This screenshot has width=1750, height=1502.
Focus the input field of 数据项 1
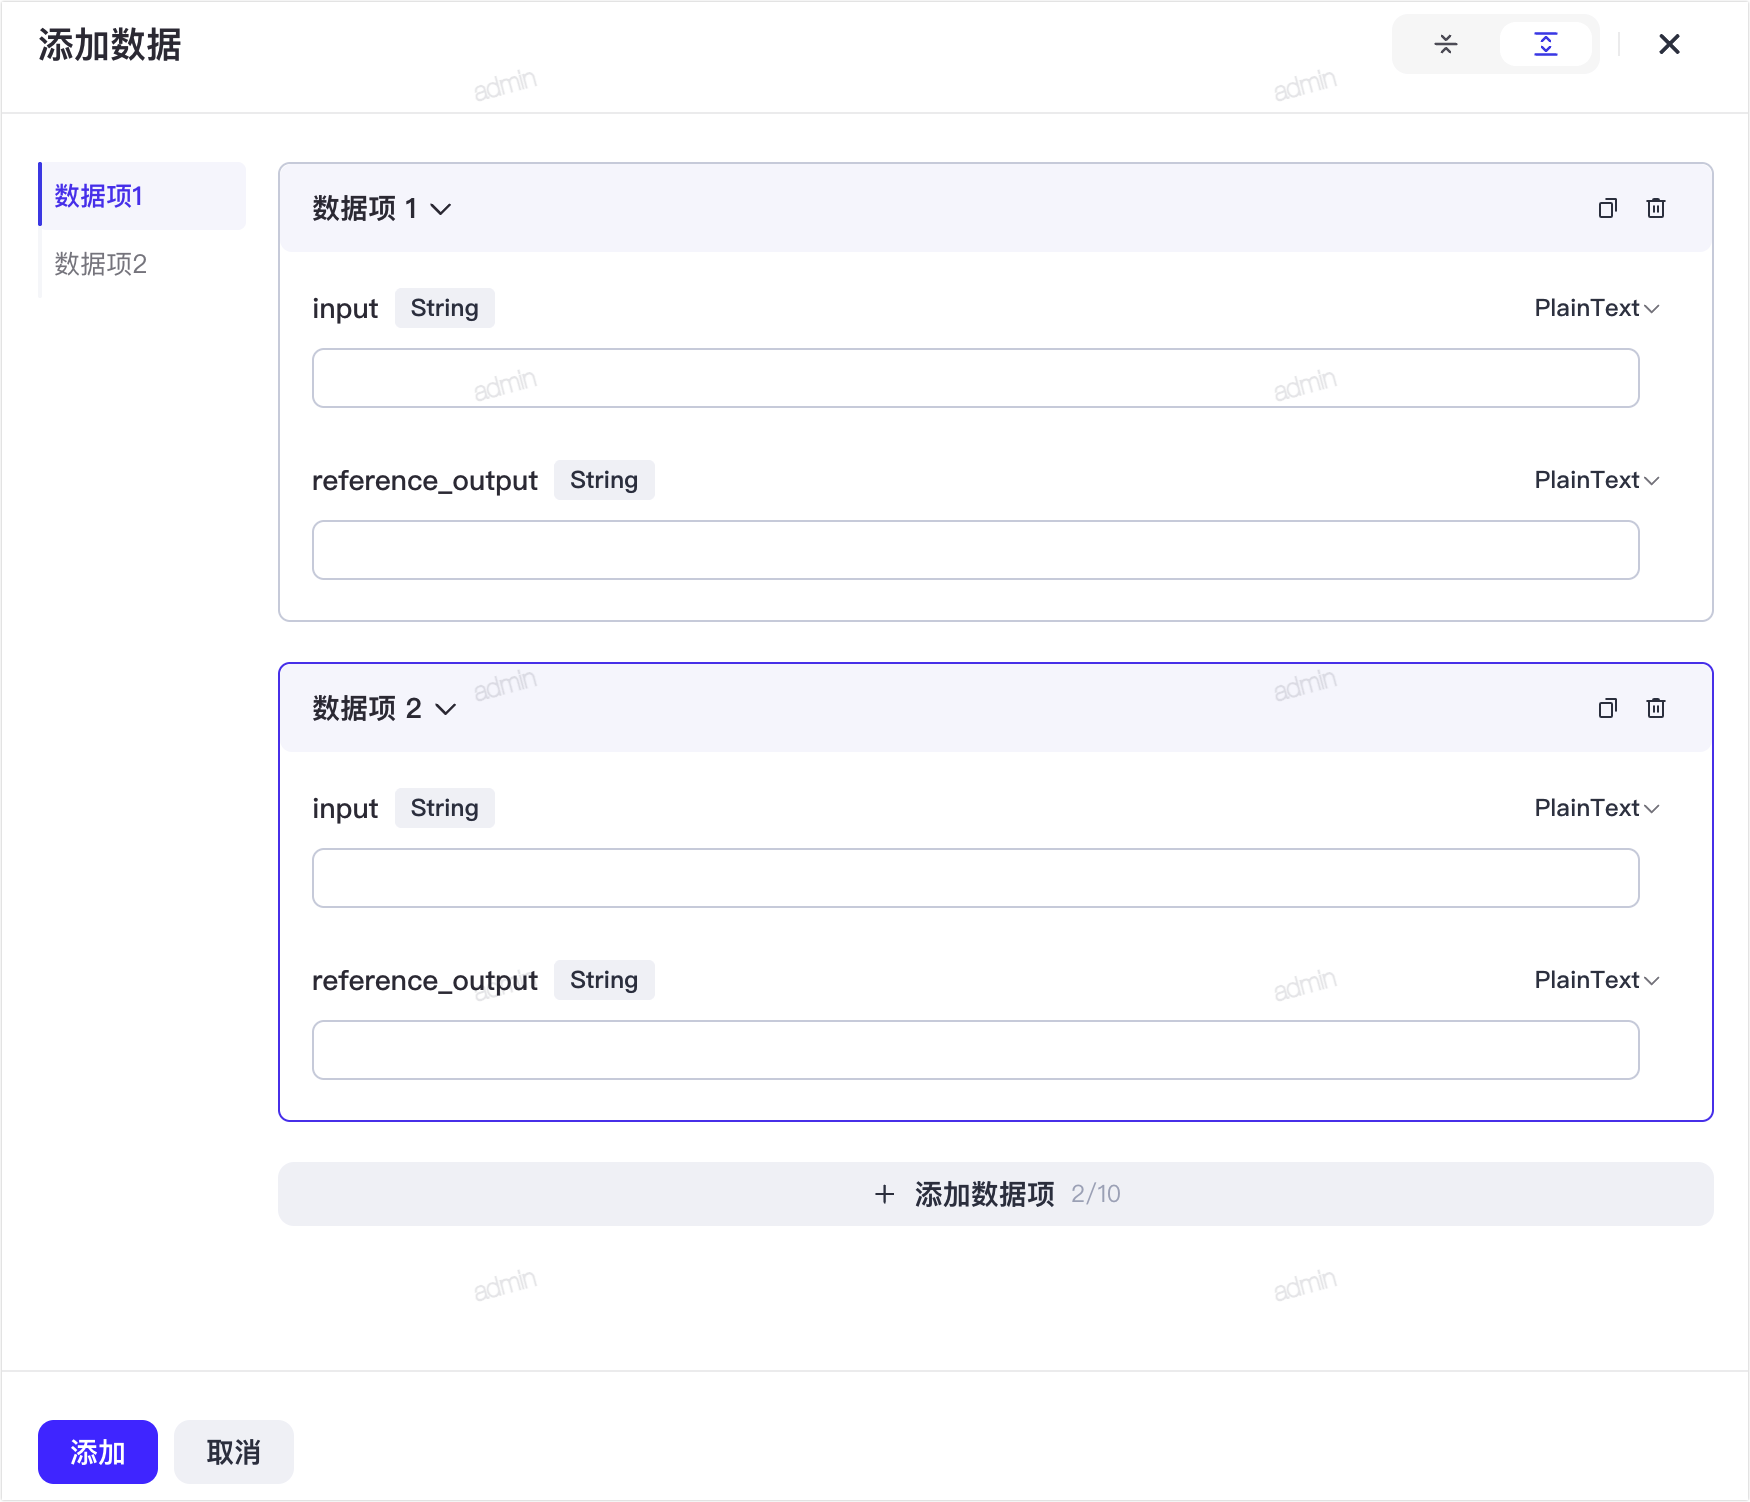[x=976, y=378]
